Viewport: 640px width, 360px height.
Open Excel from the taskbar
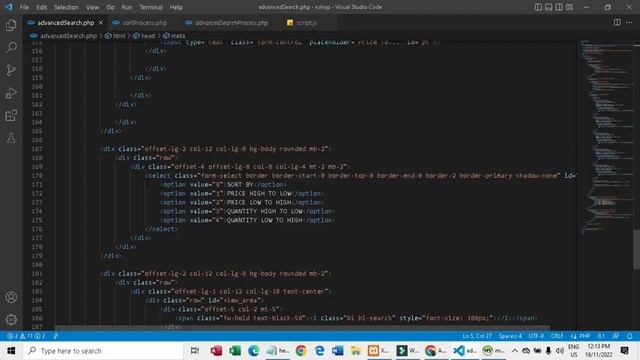(235, 351)
